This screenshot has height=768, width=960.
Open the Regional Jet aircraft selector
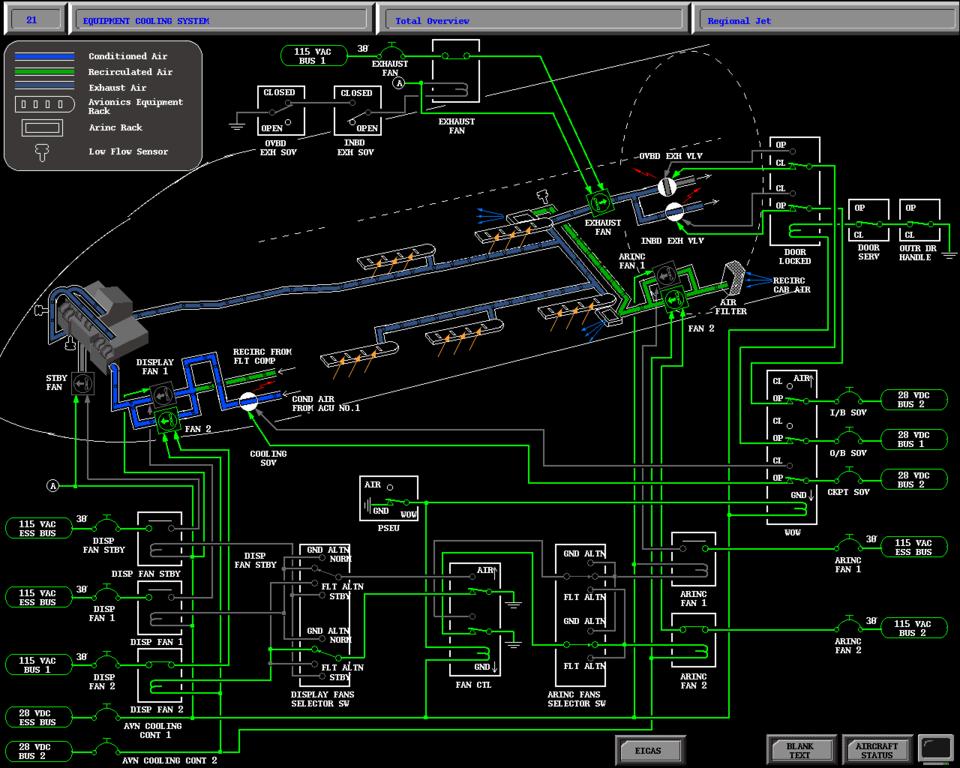[x=824, y=20]
